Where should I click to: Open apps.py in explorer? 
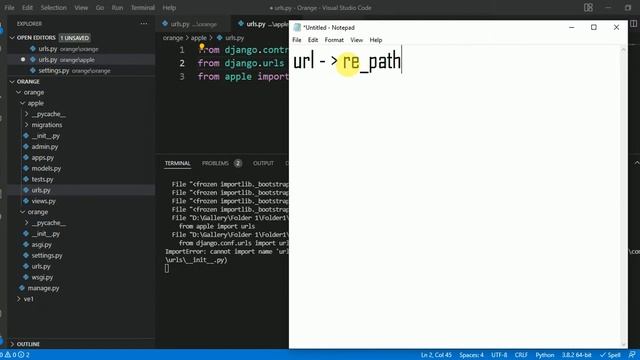42,158
